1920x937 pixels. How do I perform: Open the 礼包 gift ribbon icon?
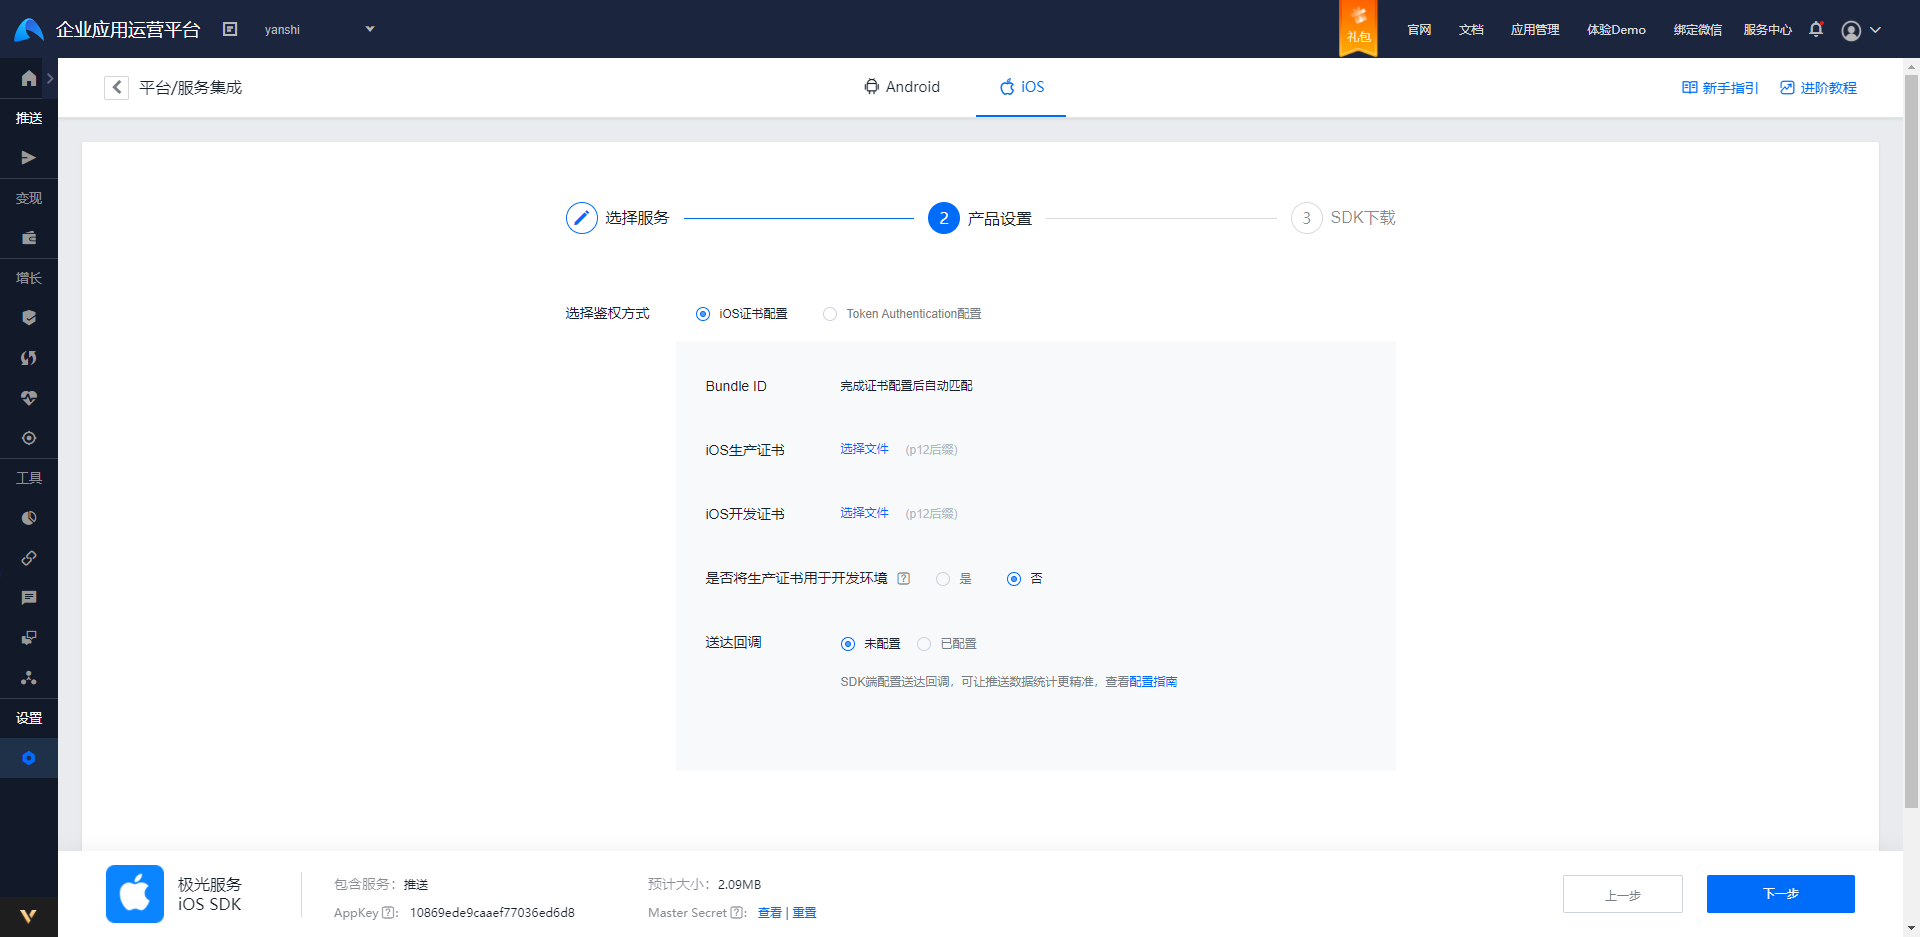(1357, 28)
